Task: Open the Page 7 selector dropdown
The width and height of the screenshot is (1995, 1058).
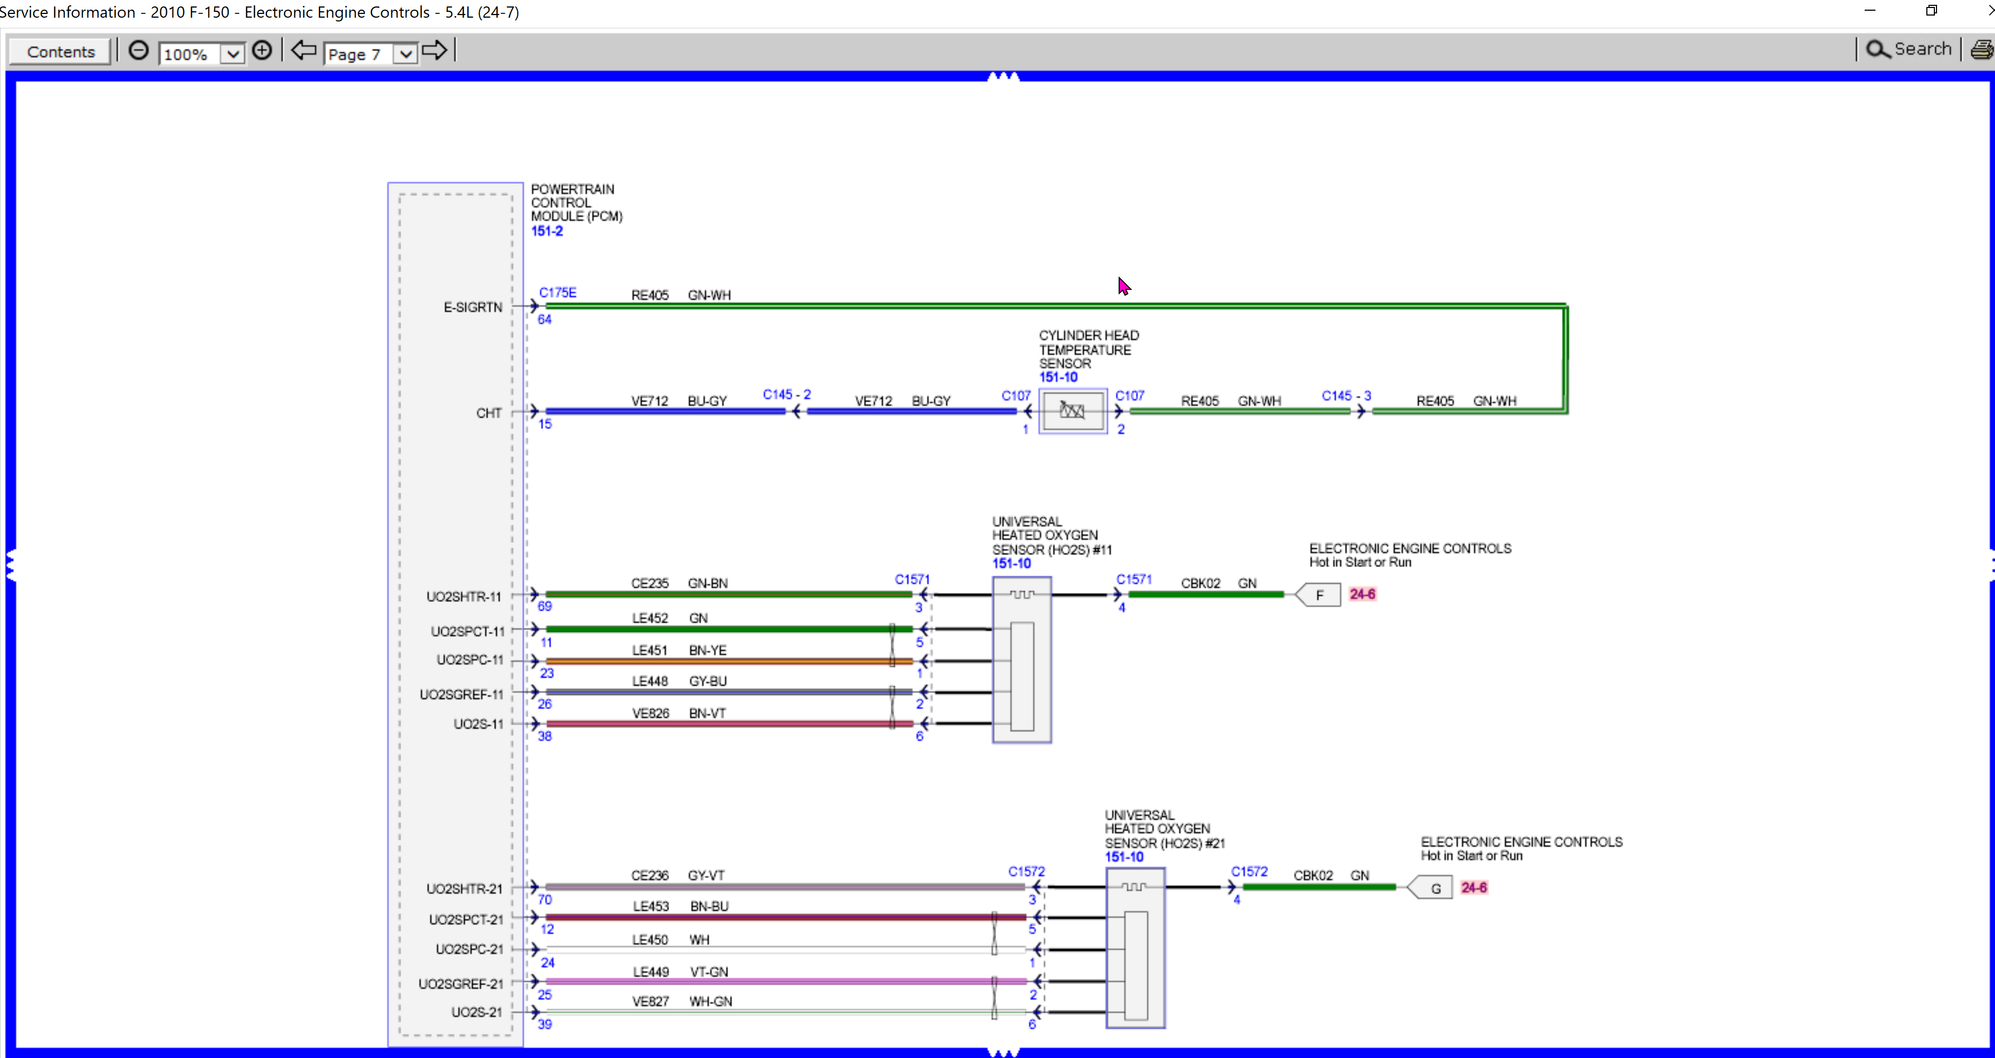Action: click(x=405, y=54)
